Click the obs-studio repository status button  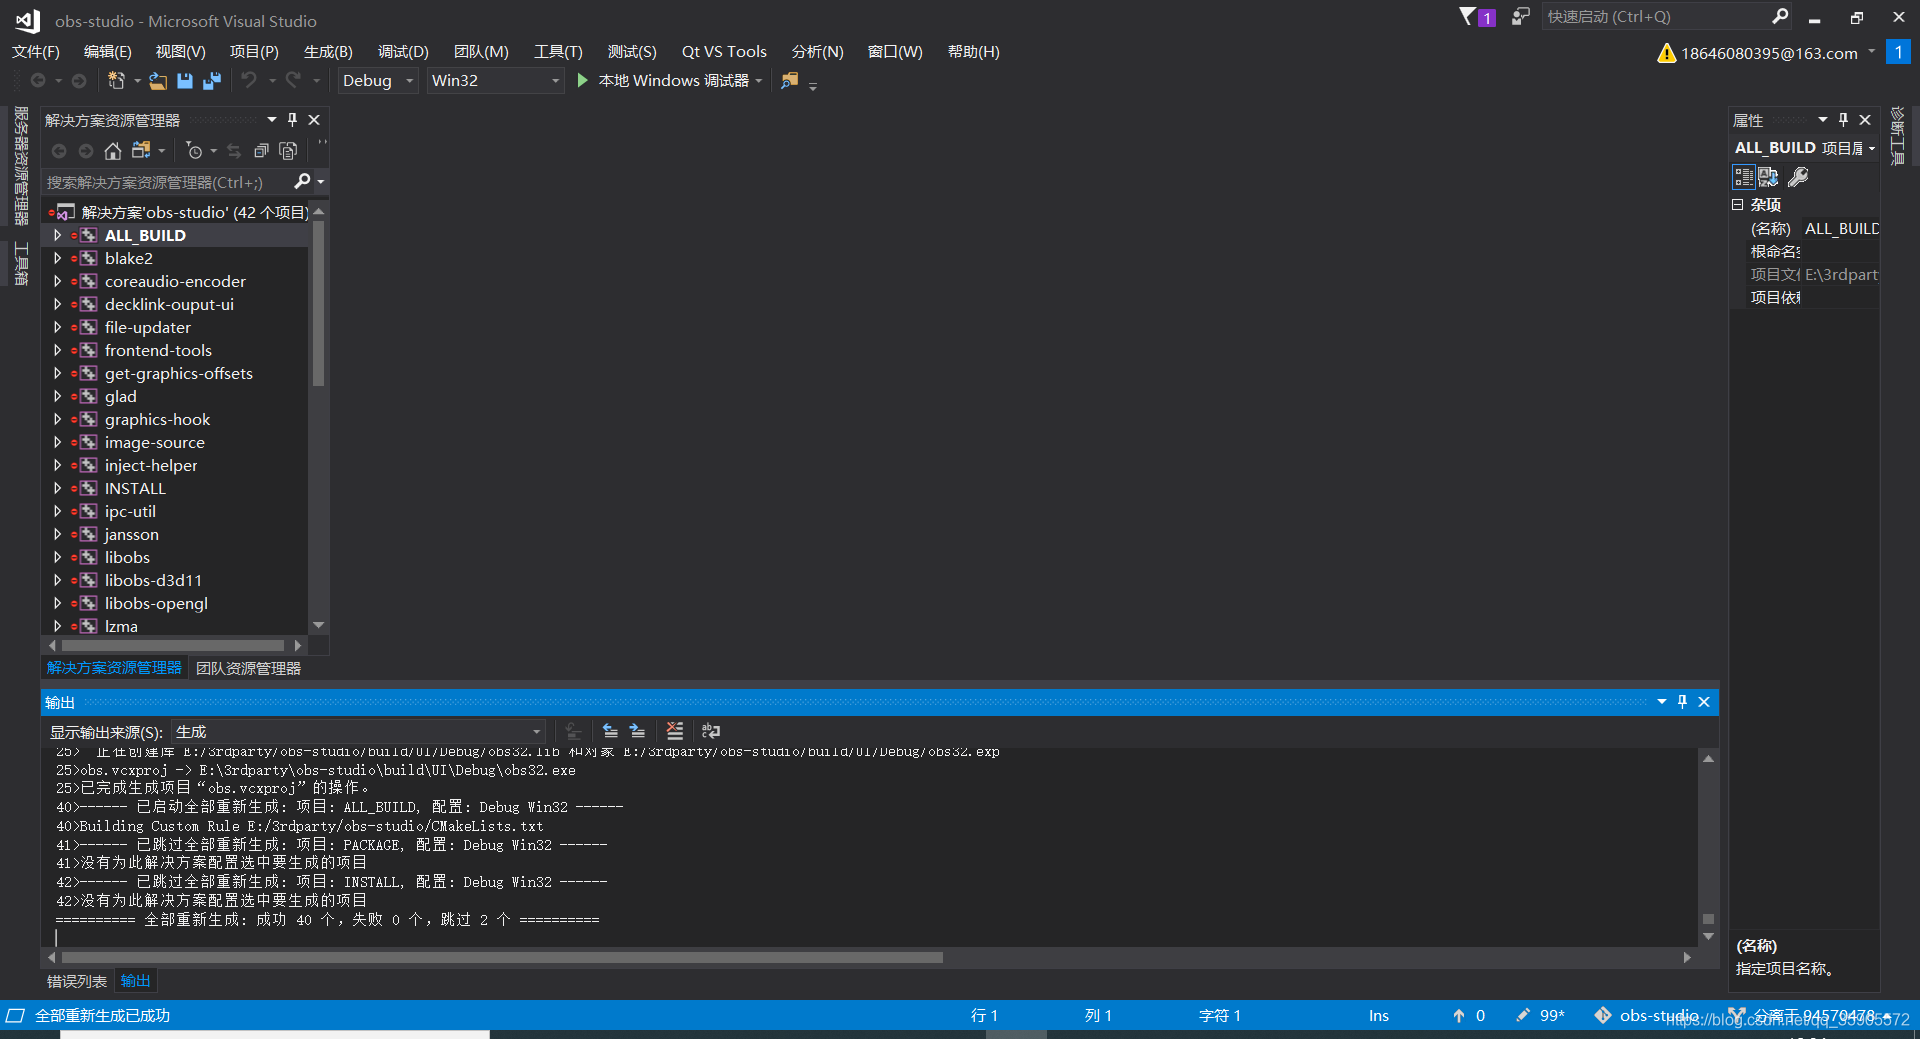[x=1647, y=1015]
